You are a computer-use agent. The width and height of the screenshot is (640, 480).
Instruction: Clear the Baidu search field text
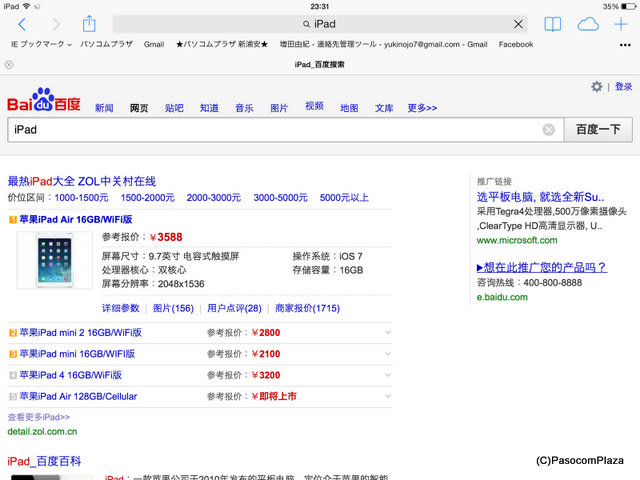[x=549, y=130]
